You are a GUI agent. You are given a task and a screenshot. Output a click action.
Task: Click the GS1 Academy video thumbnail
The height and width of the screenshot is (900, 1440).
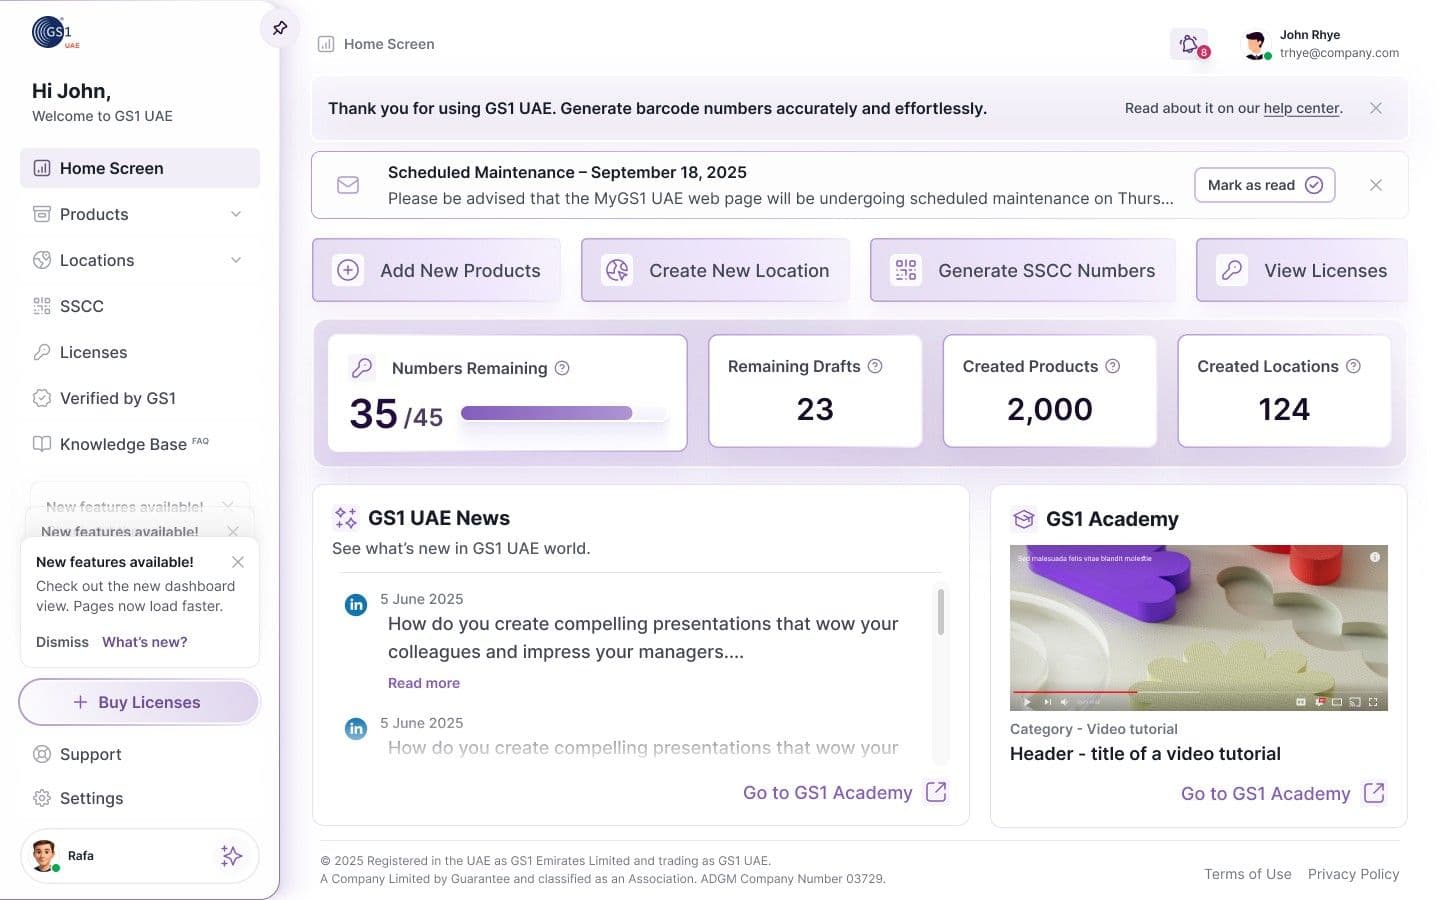pyautogui.click(x=1199, y=628)
